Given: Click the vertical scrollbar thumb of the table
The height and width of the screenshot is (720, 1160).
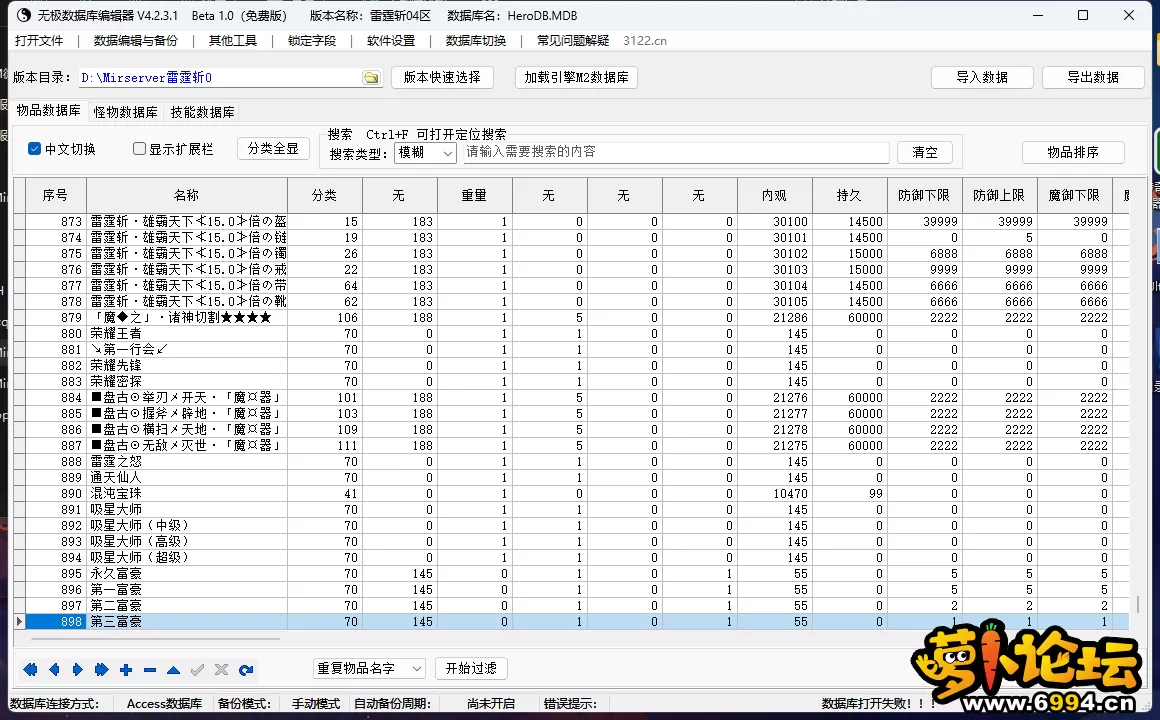Looking at the screenshot, I should pos(1138,603).
